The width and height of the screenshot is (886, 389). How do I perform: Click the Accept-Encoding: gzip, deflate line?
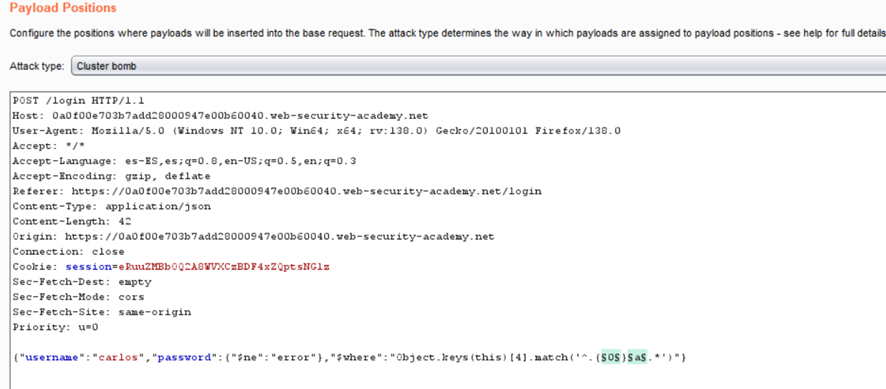click(111, 176)
